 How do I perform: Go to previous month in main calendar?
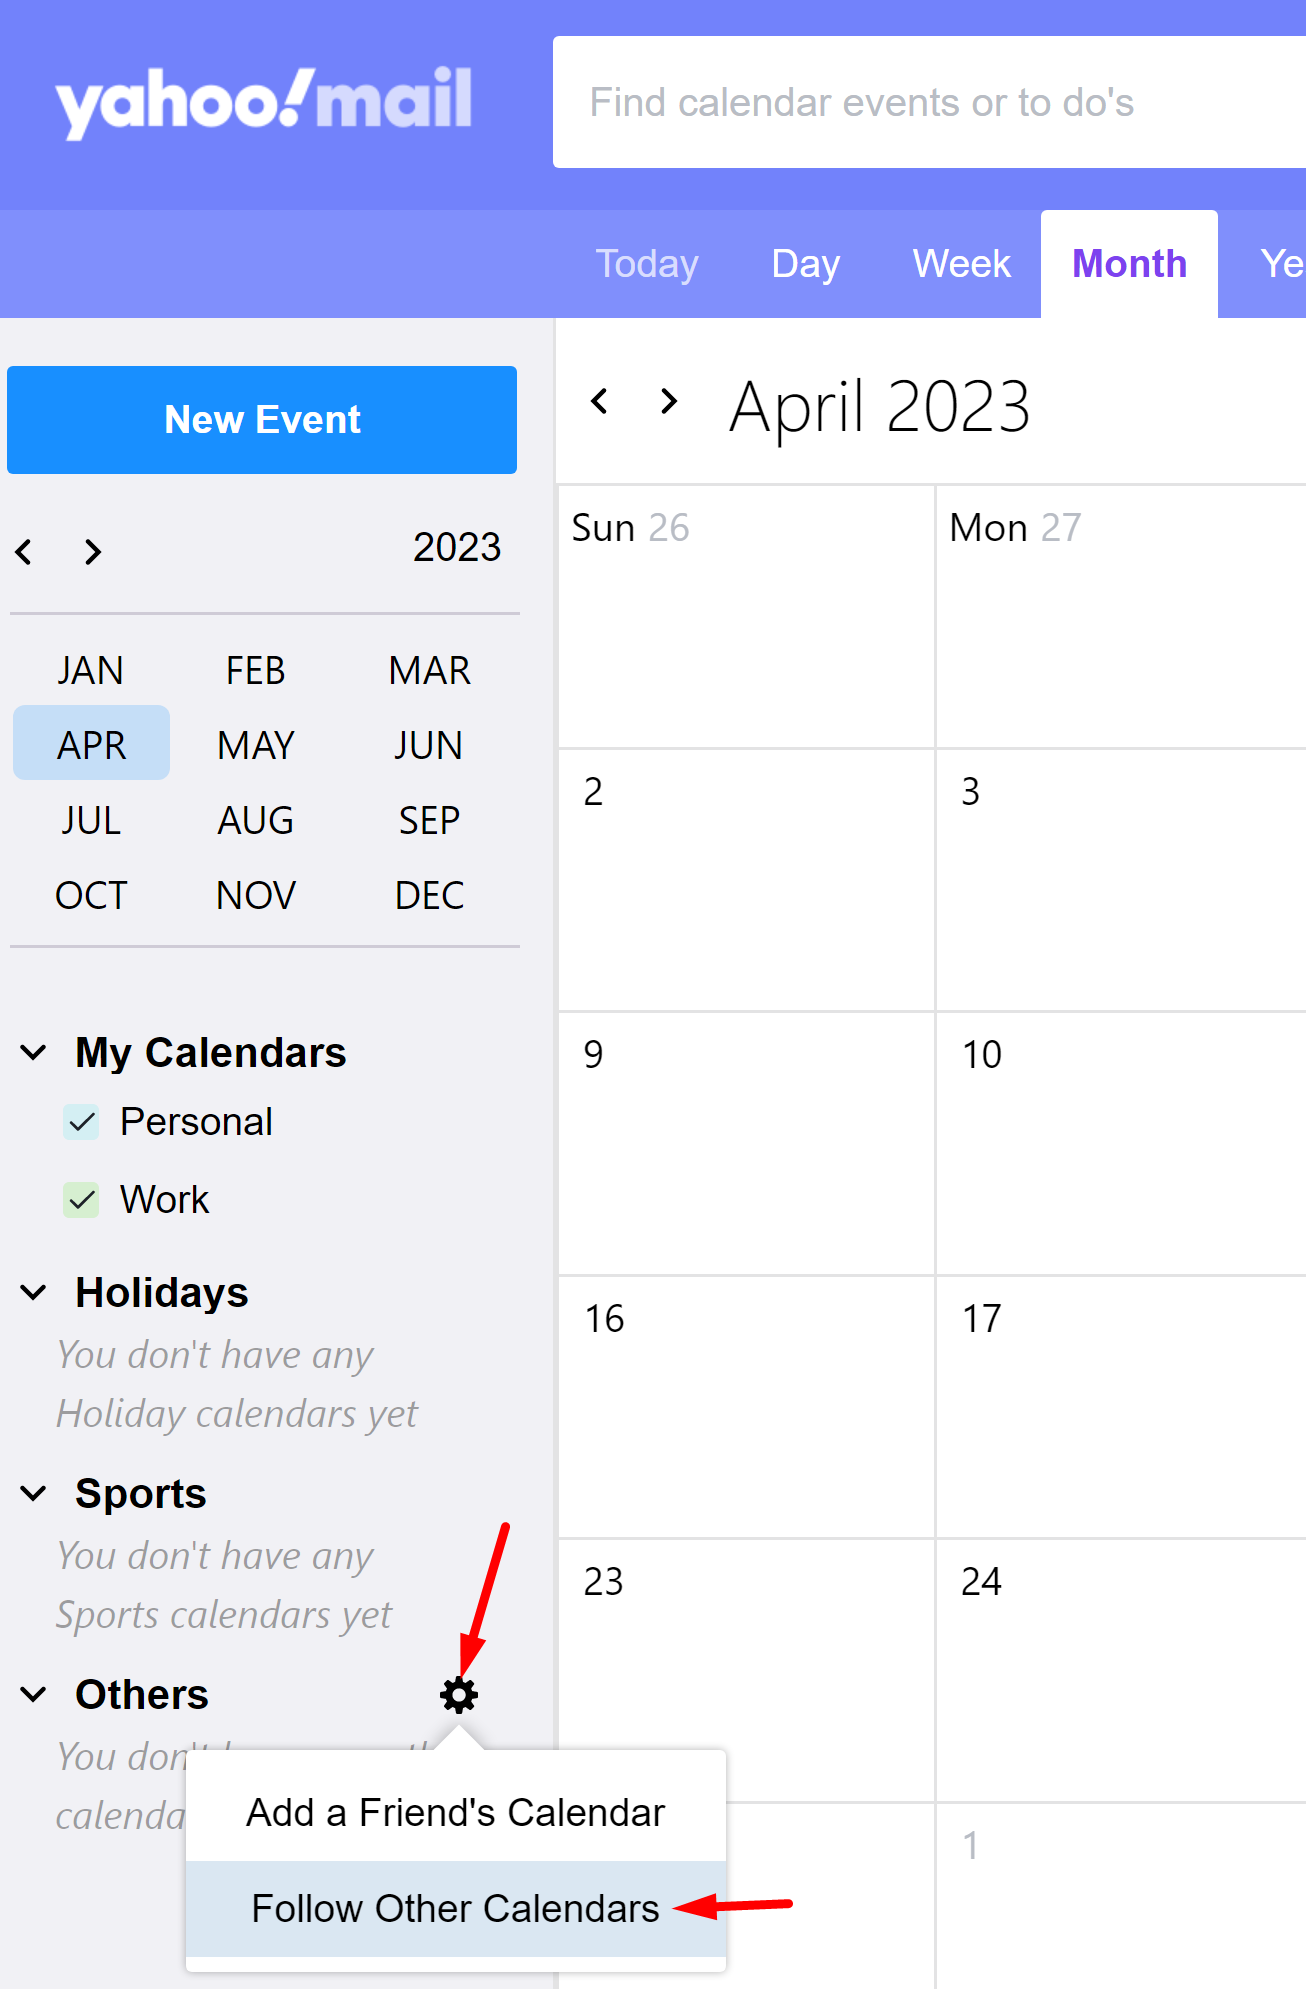tap(600, 402)
